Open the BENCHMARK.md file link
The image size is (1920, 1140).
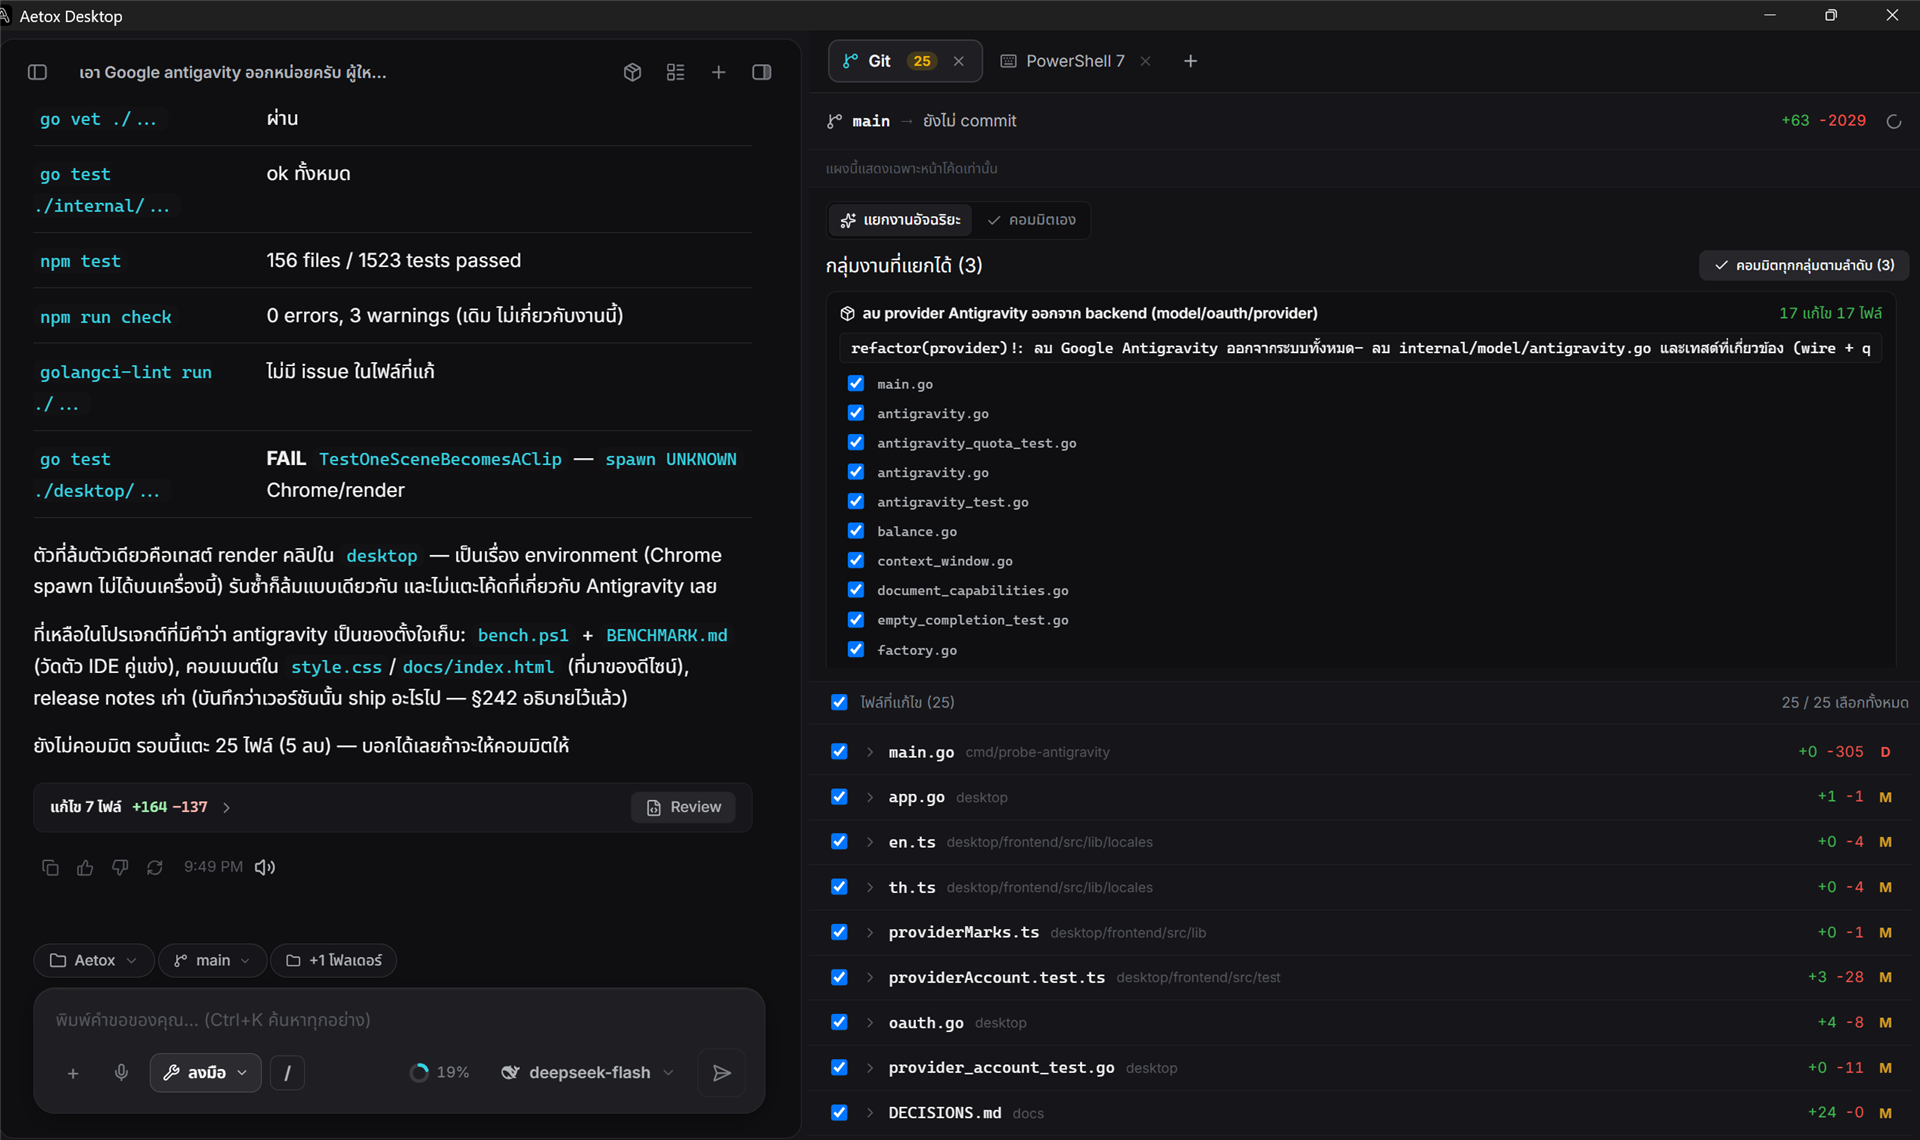coord(667,635)
